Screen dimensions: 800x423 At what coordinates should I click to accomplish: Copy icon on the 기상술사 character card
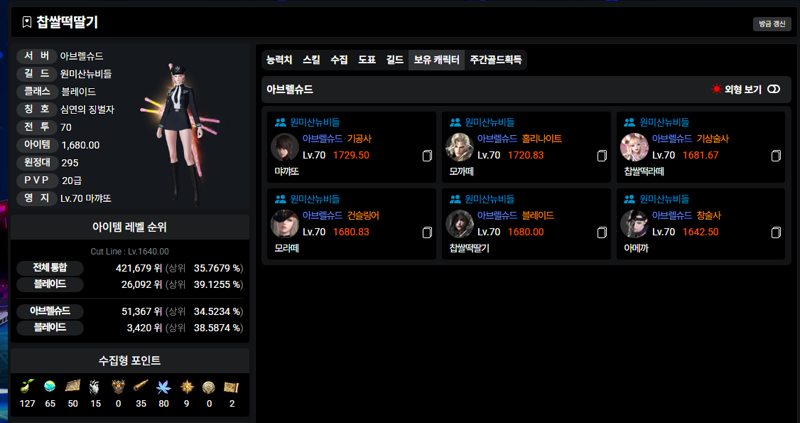(x=776, y=156)
